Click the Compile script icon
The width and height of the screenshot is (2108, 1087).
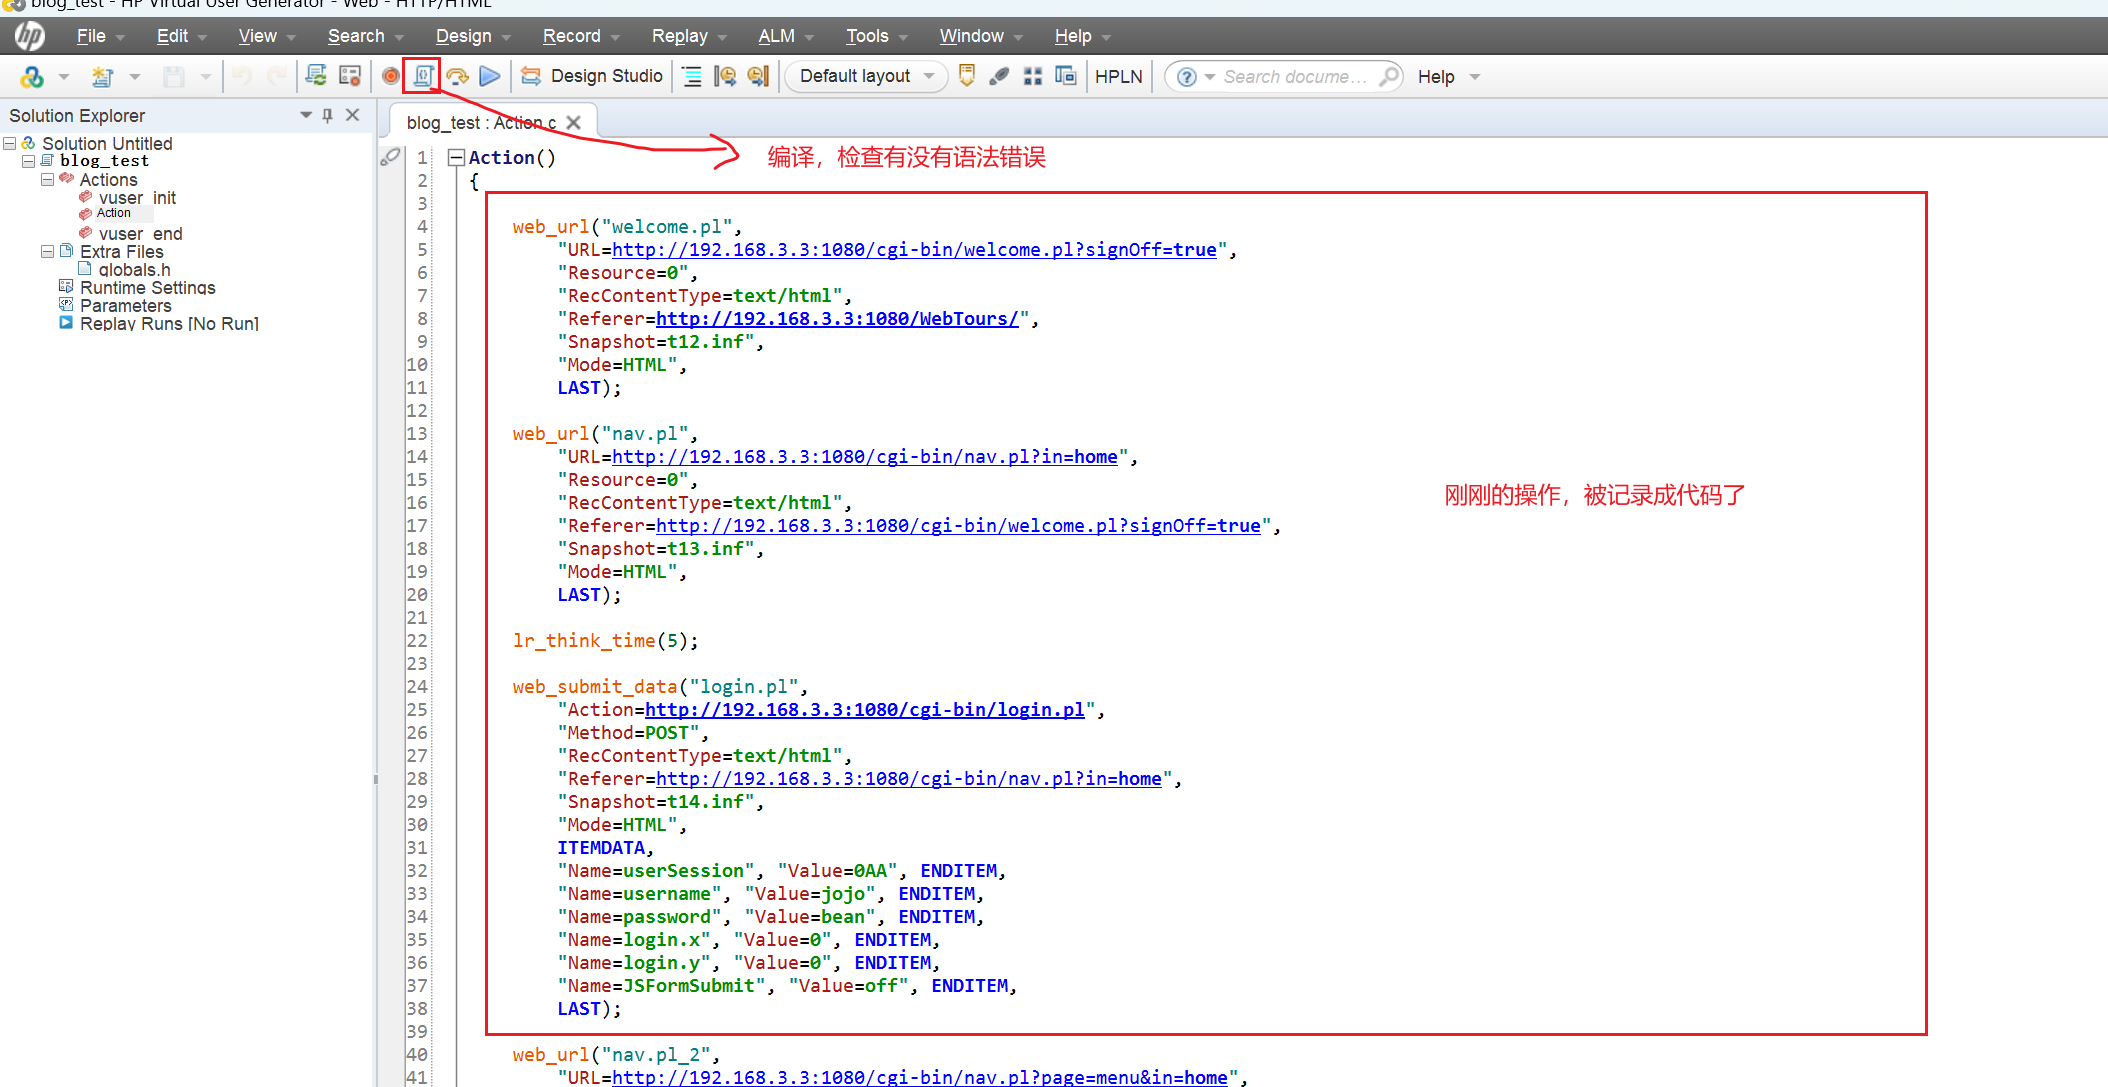click(x=423, y=76)
